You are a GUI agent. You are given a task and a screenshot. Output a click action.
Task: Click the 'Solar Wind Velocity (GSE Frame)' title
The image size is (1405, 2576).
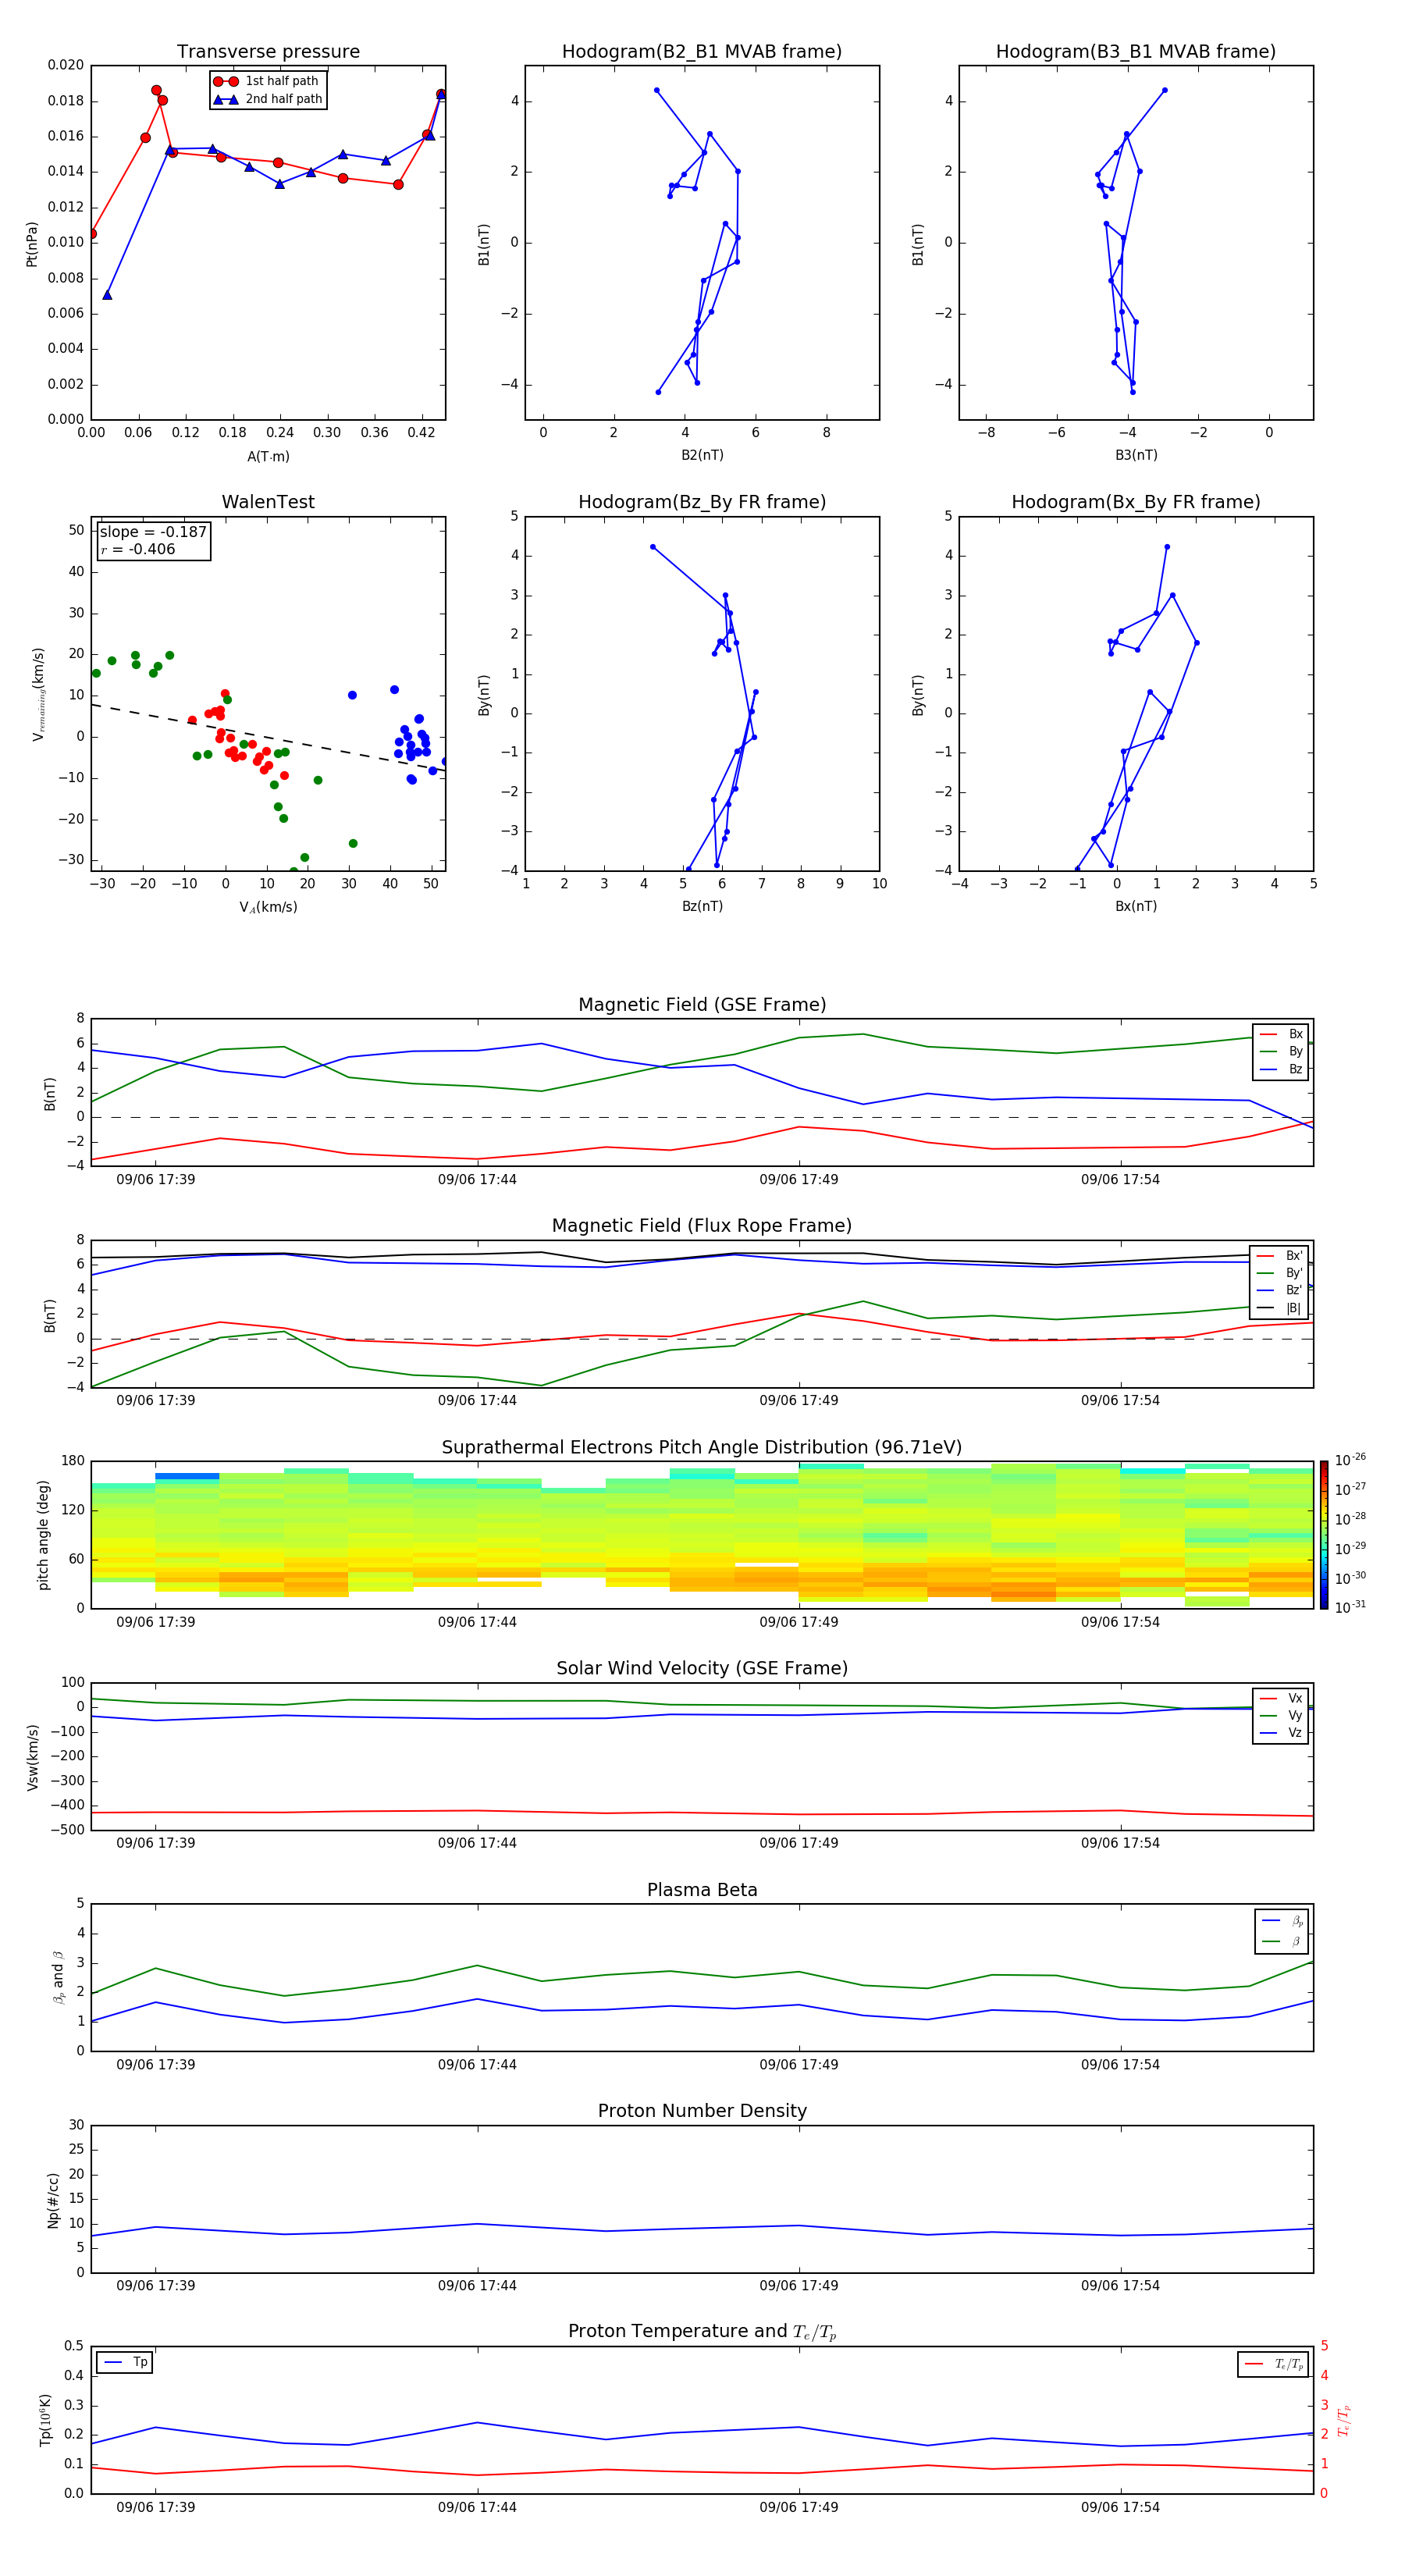[x=702, y=1668]
